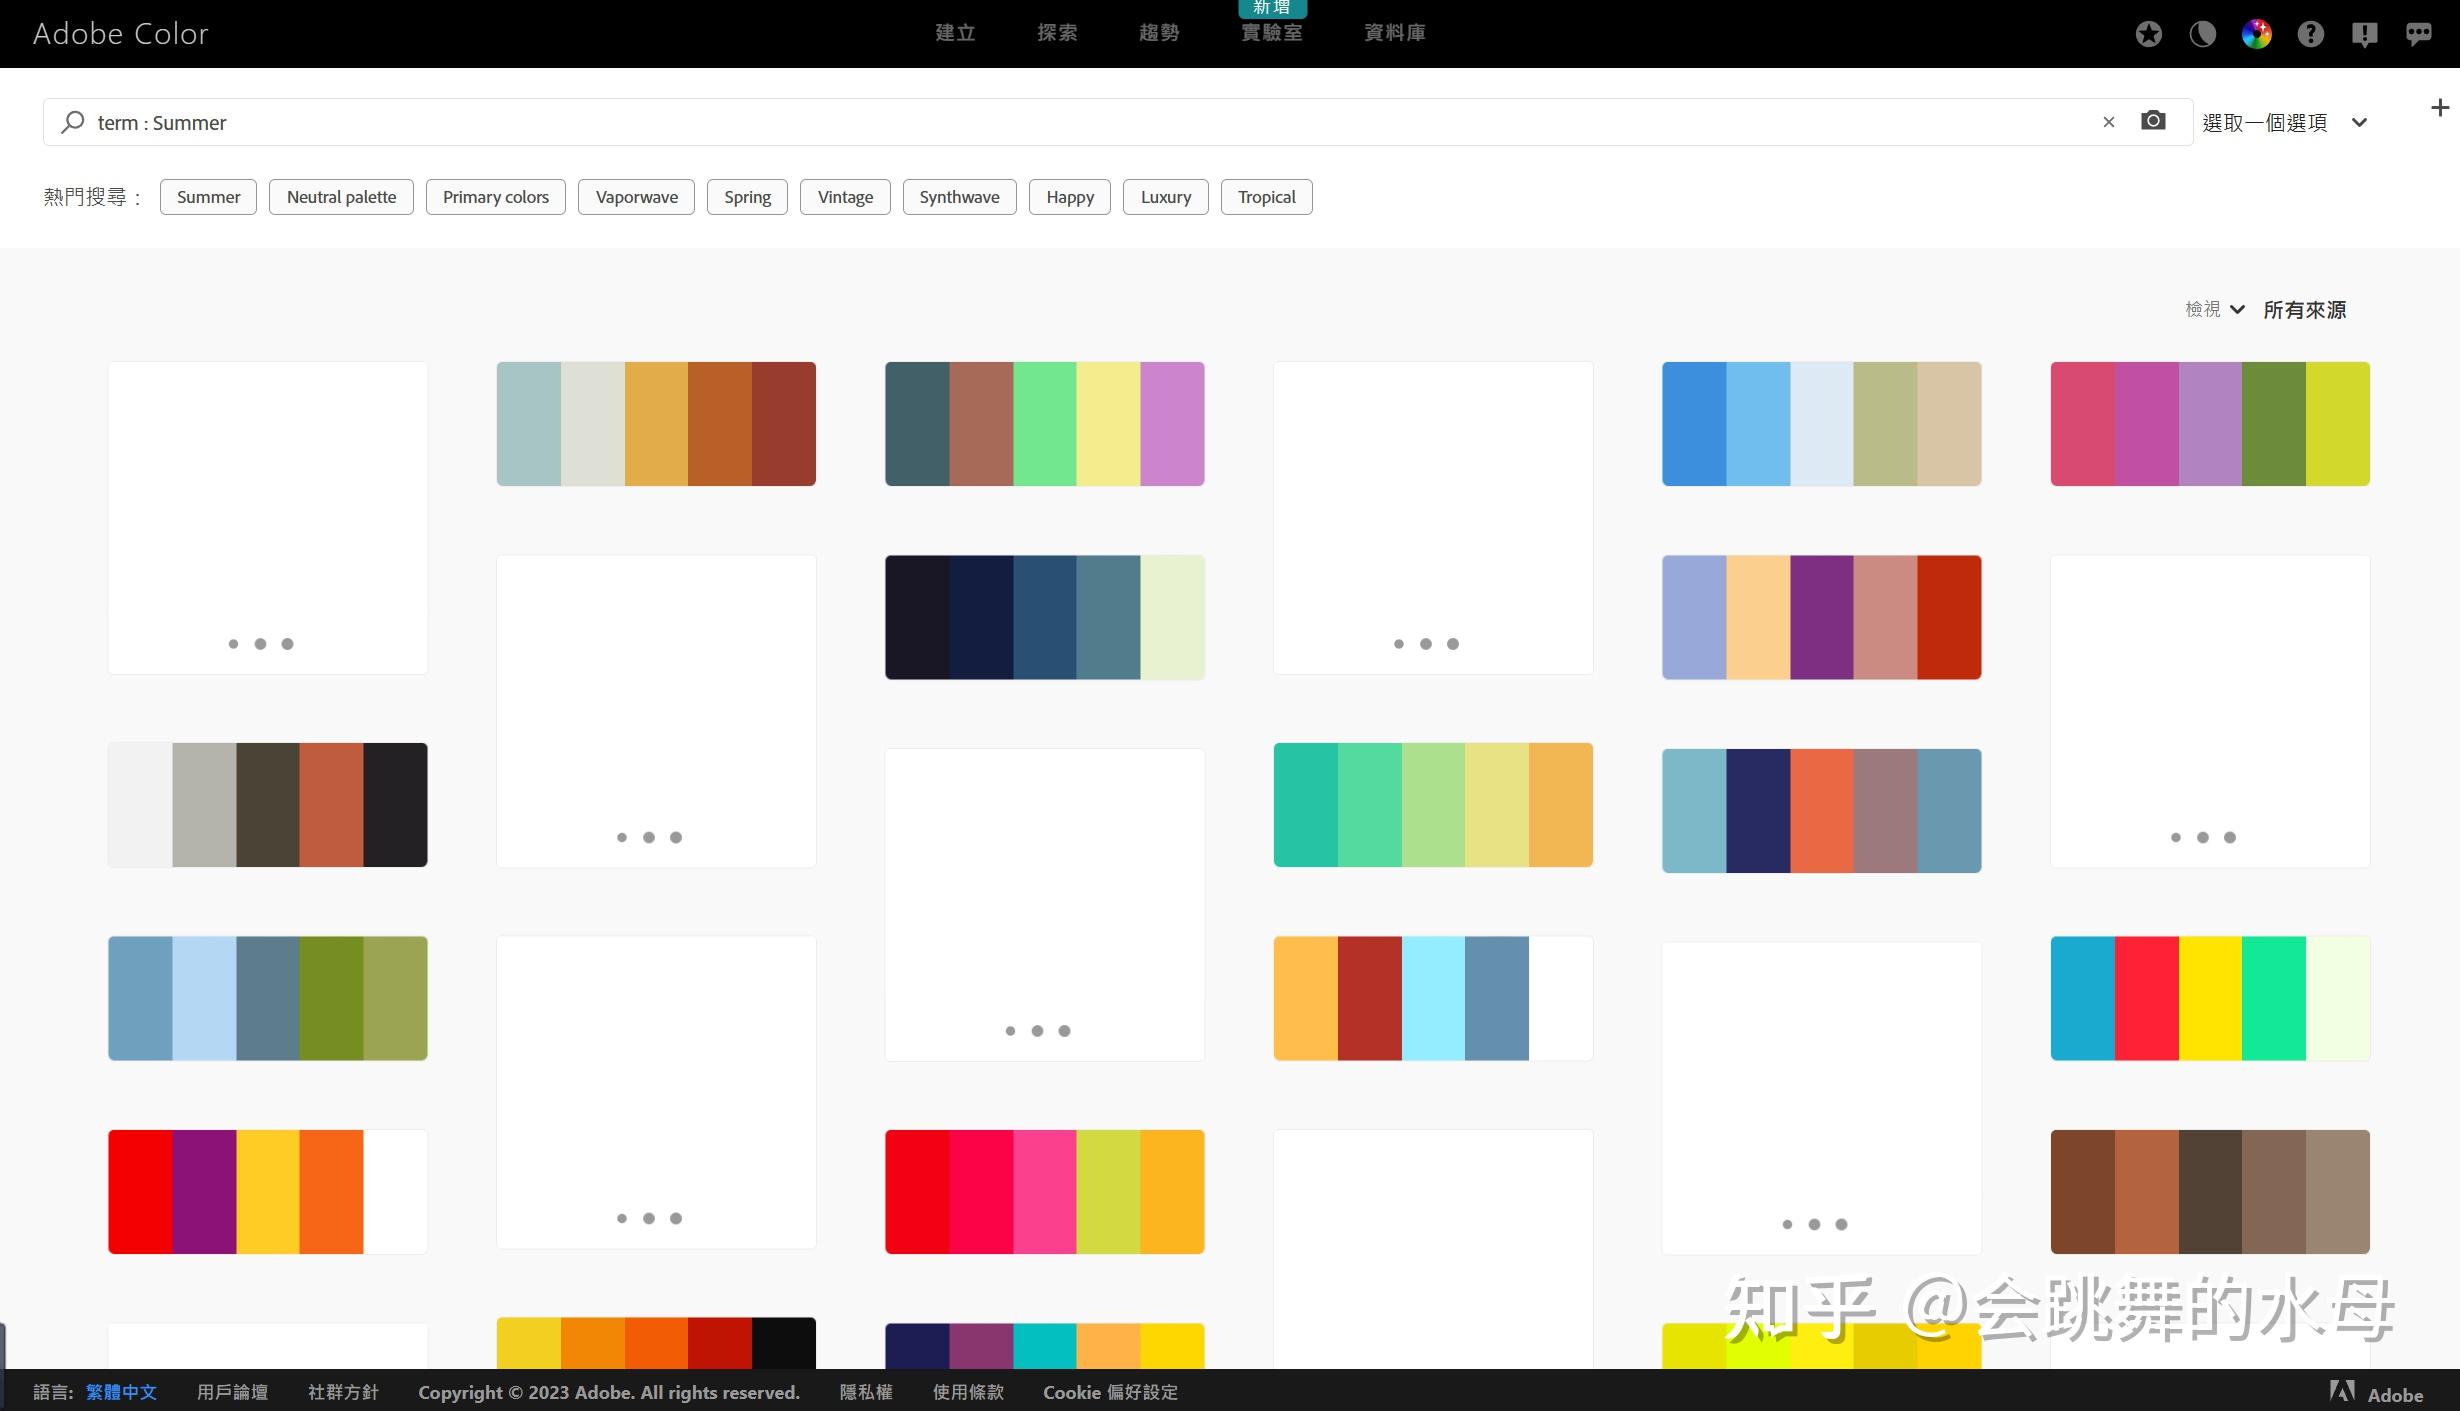2460x1411 pixels.
Task: Open the 選取一個選項 dropdown
Action: click(x=2285, y=122)
